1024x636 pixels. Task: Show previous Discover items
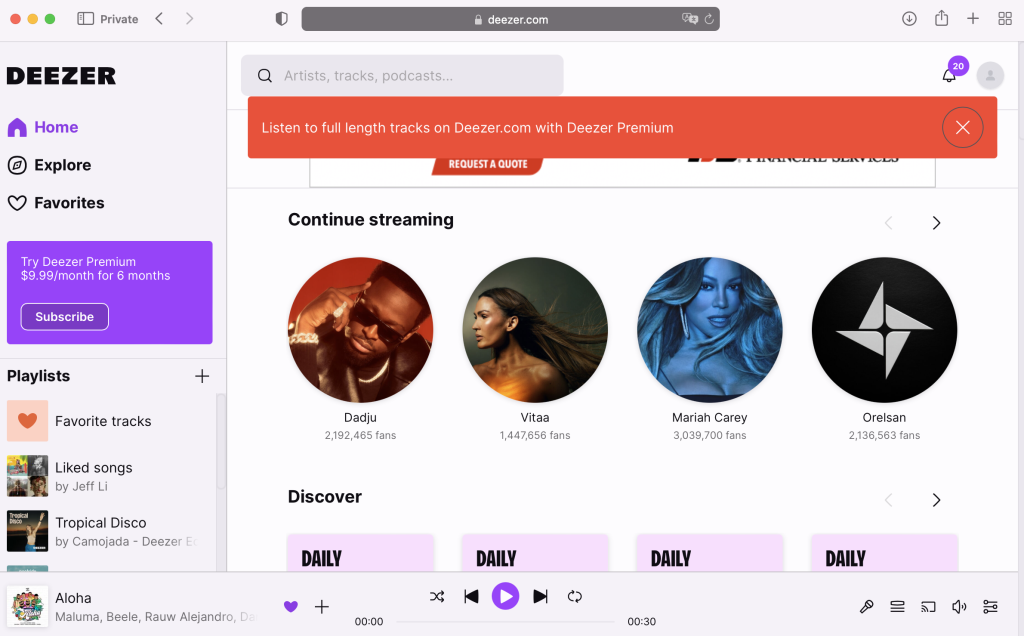[889, 500]
